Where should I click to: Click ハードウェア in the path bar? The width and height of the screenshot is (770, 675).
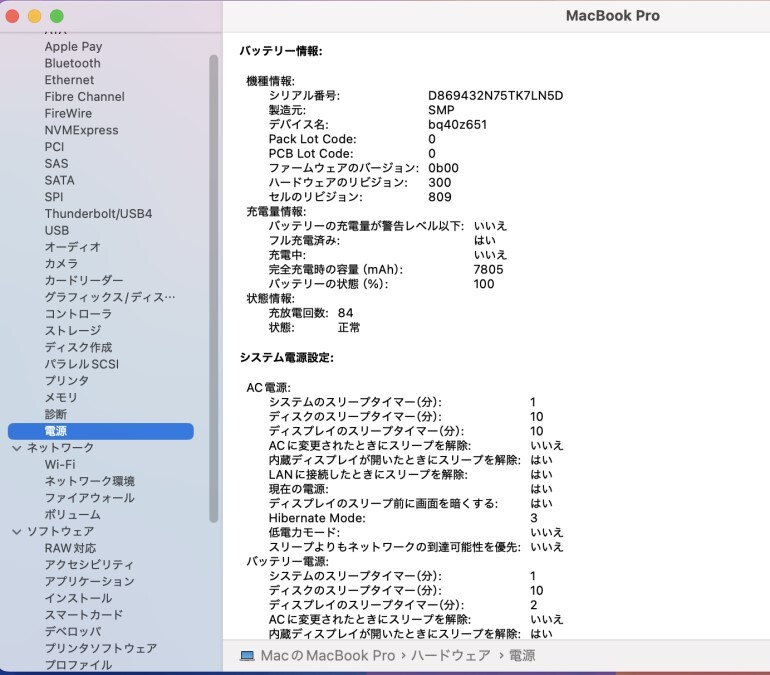click(x=451, y=656)
